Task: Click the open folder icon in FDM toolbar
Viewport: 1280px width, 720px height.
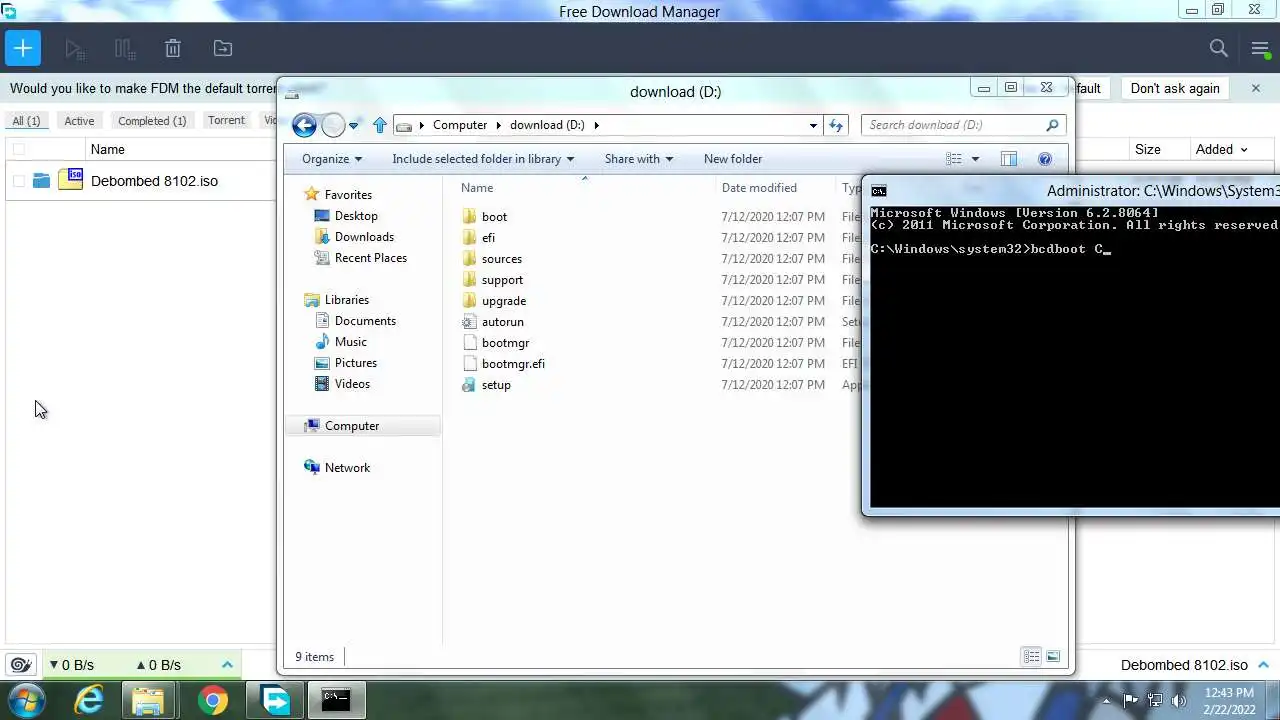Action: point(223,48)
